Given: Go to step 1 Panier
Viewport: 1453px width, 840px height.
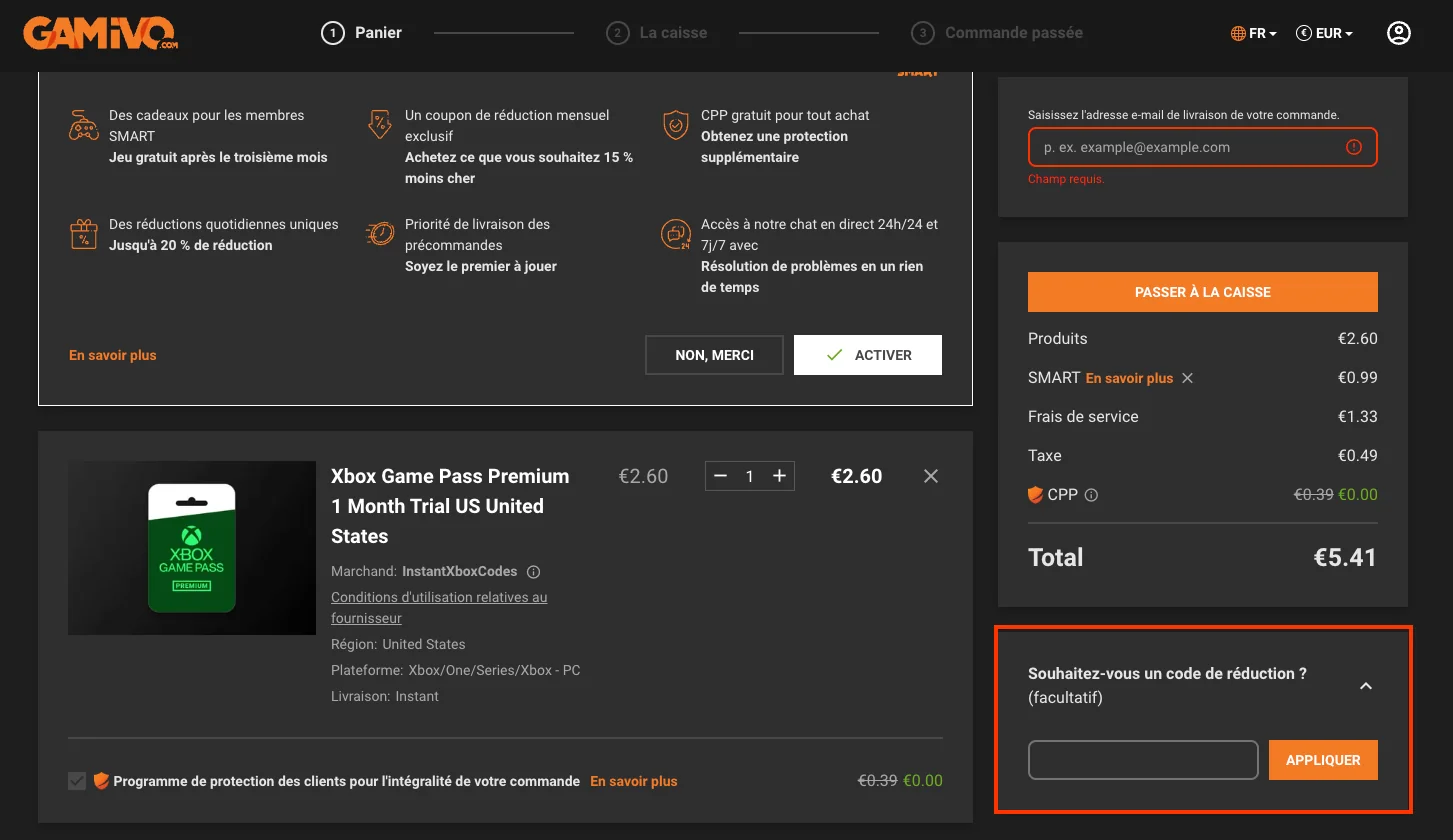Looking at the screenshot, I should point(361,33).
